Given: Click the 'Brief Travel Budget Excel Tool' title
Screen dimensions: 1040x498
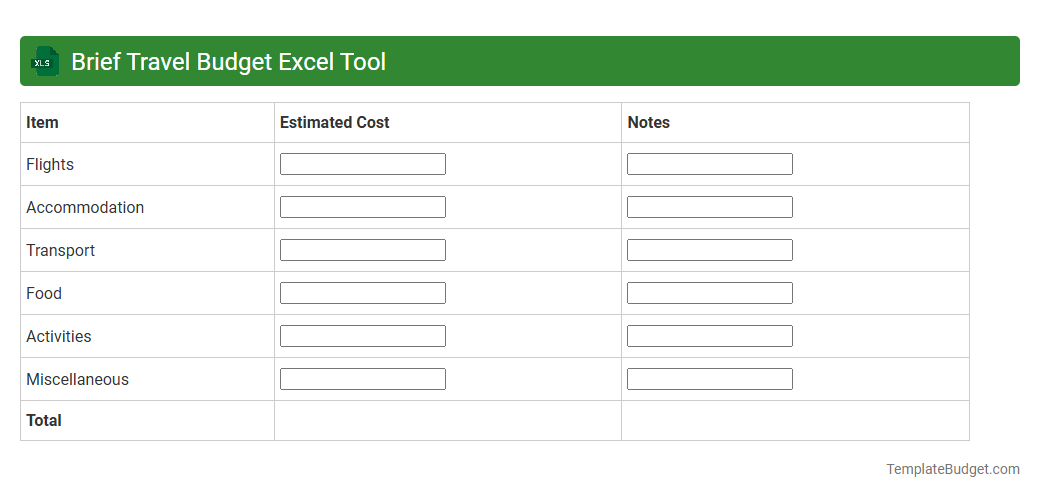Looking at the screenshot, I should pyautogui.click(x=228, y=62).
